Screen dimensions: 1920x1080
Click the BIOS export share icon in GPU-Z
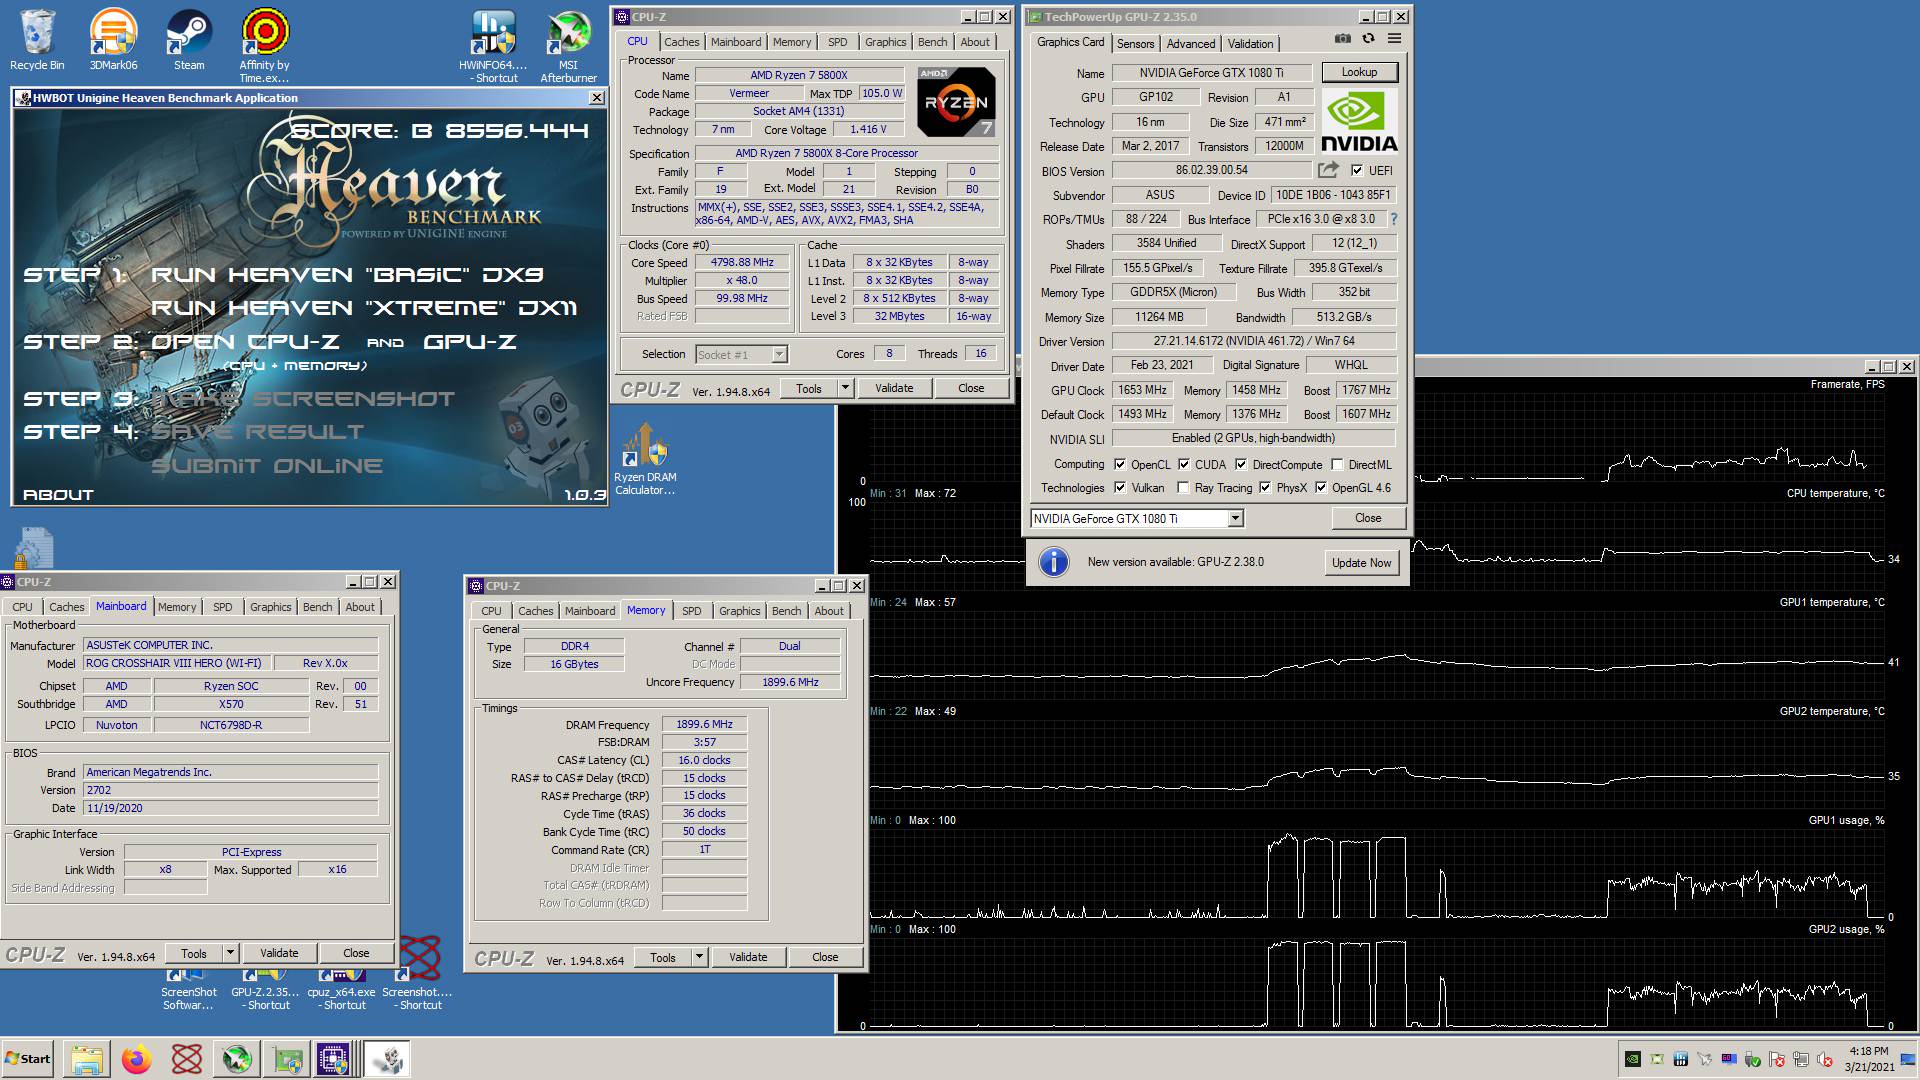pyautogui.click(x=1328, y=170)
